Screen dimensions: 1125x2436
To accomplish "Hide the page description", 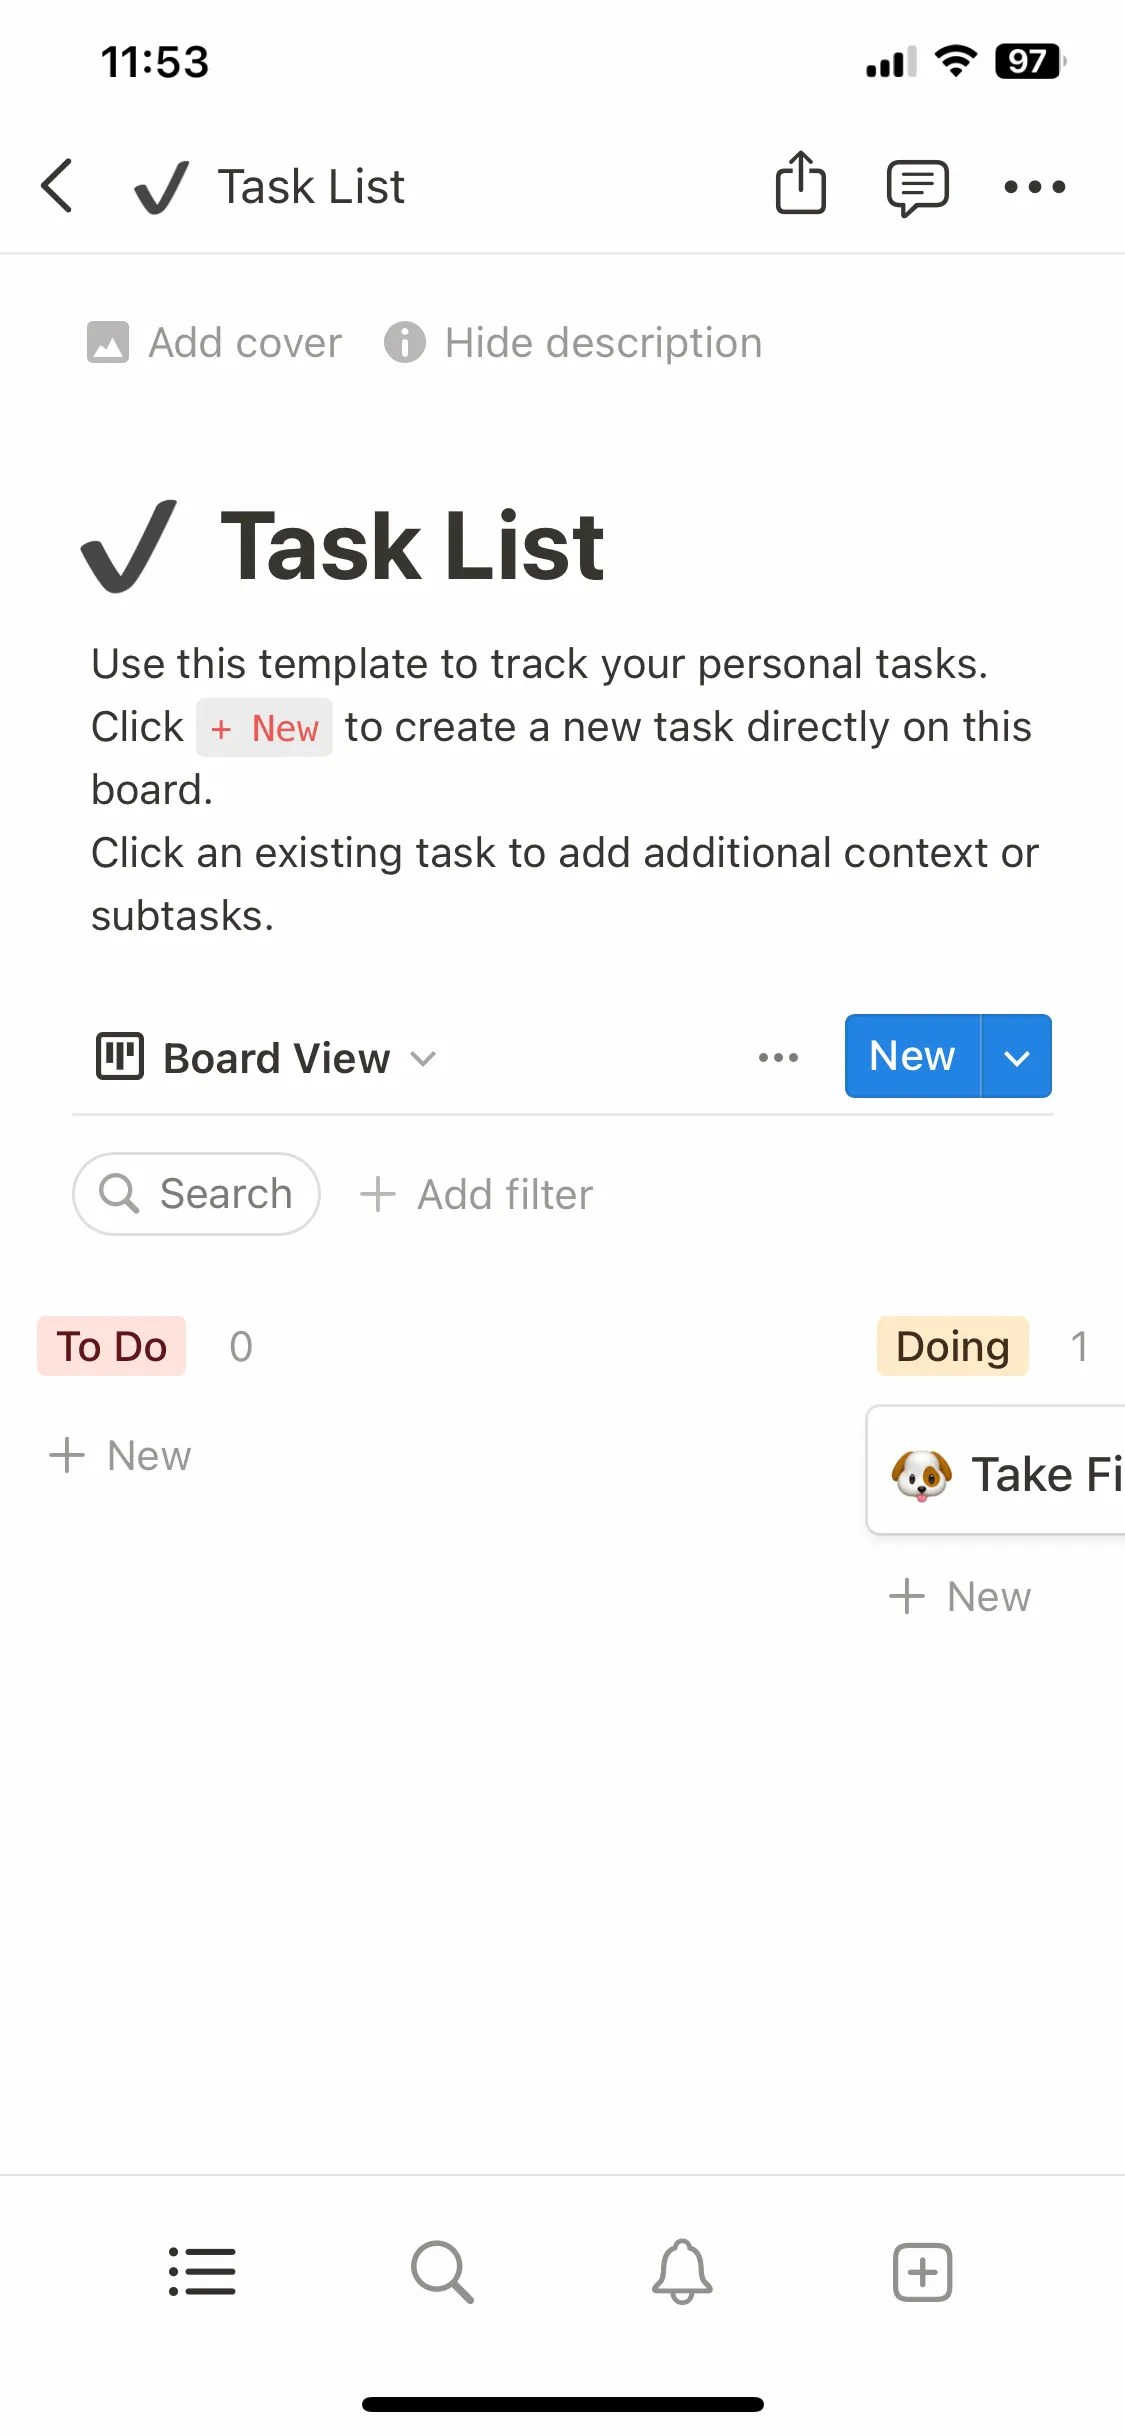I will tap(601, 342).
